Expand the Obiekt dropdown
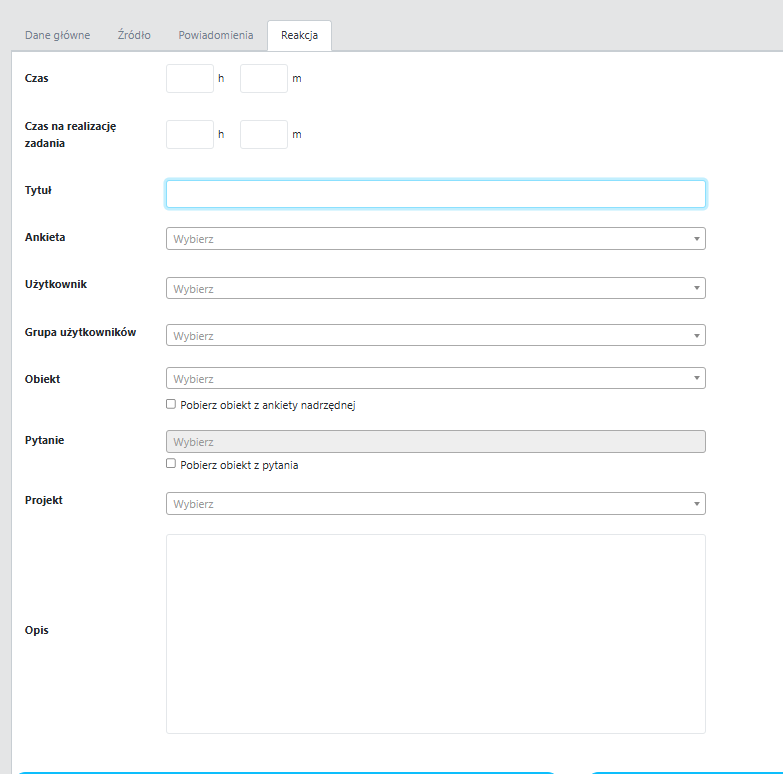Screen dimensions: 783x774 click(x=435, y=378)
